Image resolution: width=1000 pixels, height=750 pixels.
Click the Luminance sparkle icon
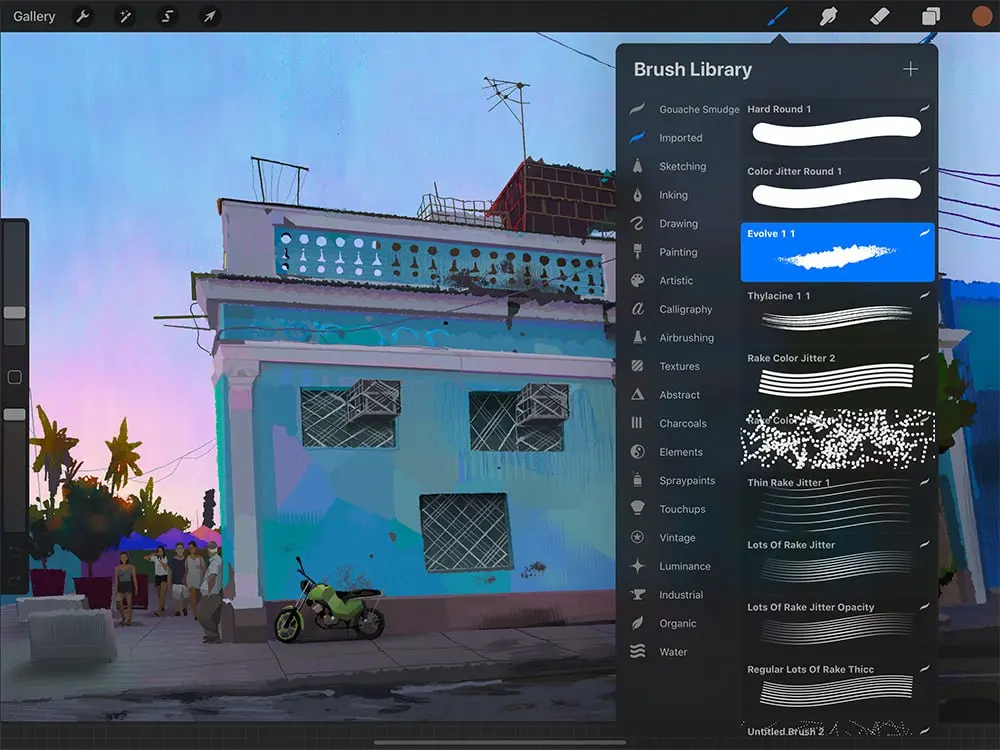637,566
